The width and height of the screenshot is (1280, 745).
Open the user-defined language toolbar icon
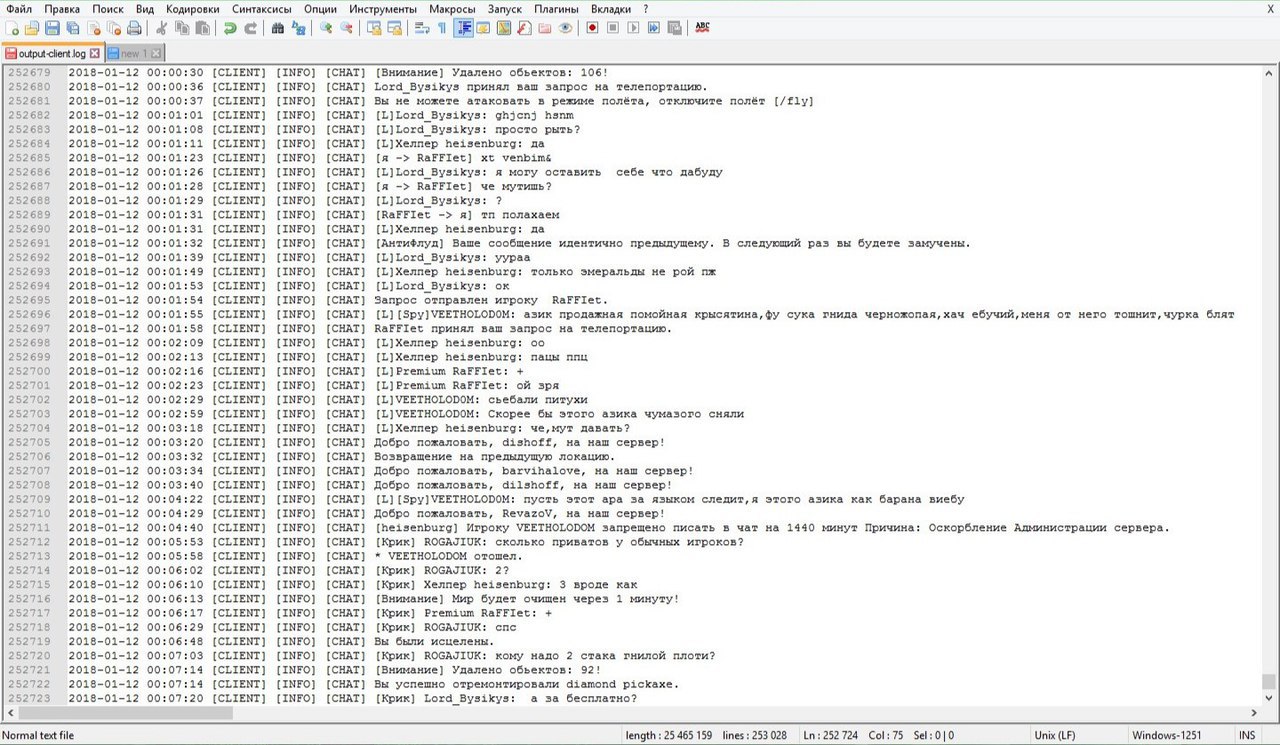coord(483,28)
